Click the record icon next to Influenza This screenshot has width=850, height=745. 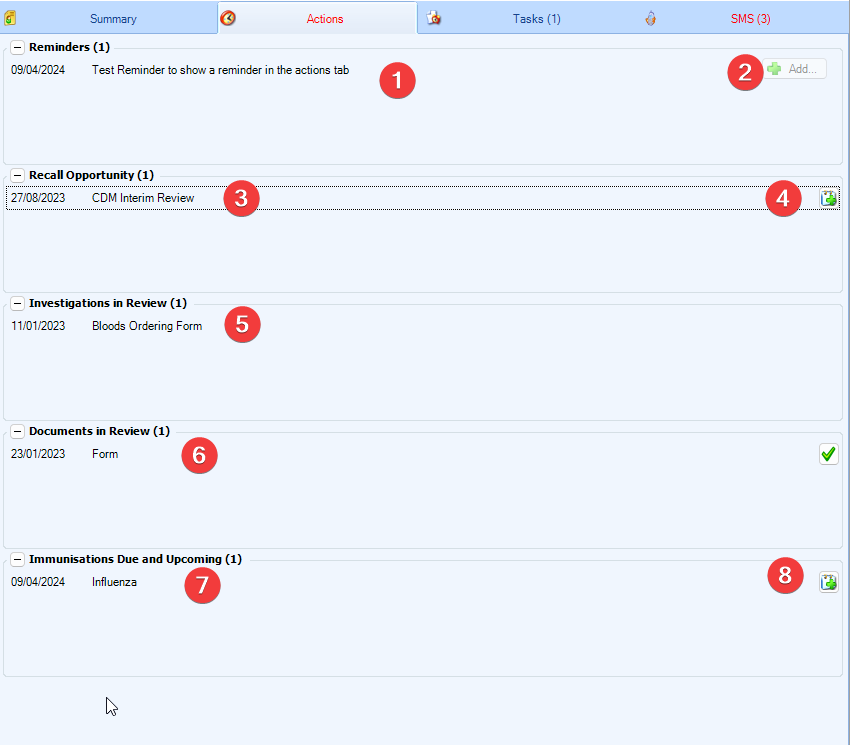[x=828, y=582]
